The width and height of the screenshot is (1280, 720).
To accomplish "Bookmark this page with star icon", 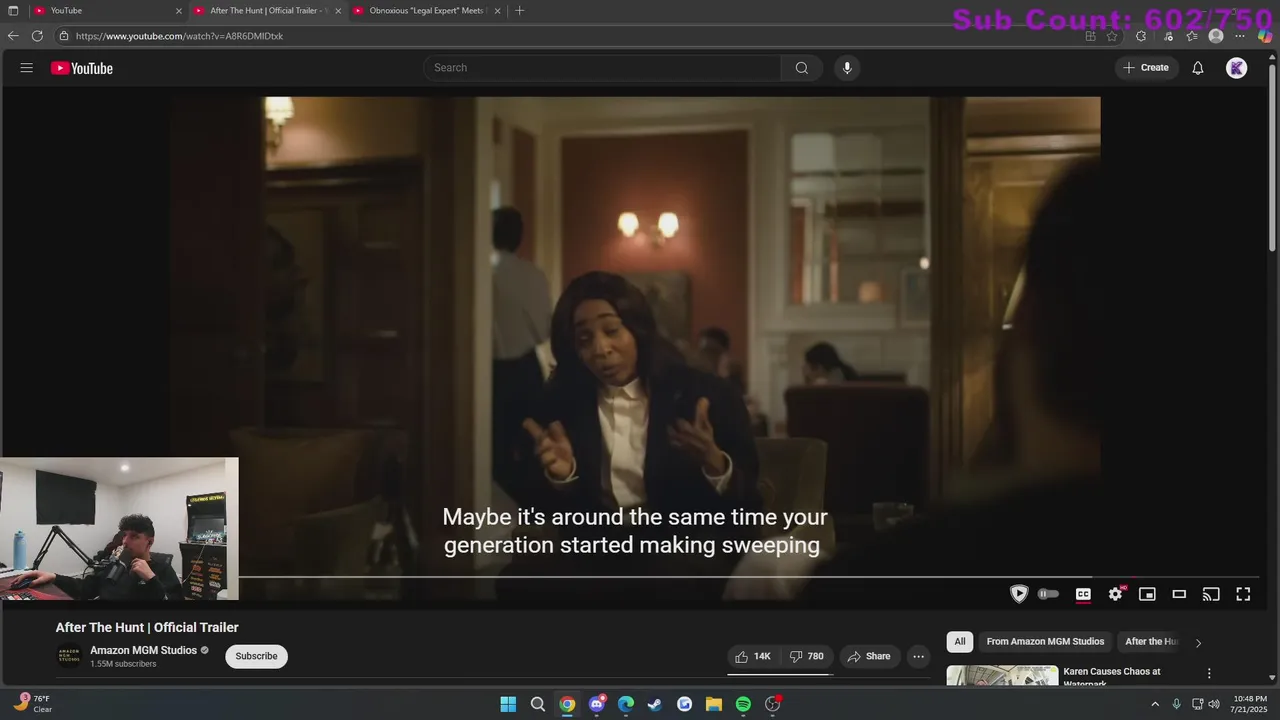I will (1112, 36).
